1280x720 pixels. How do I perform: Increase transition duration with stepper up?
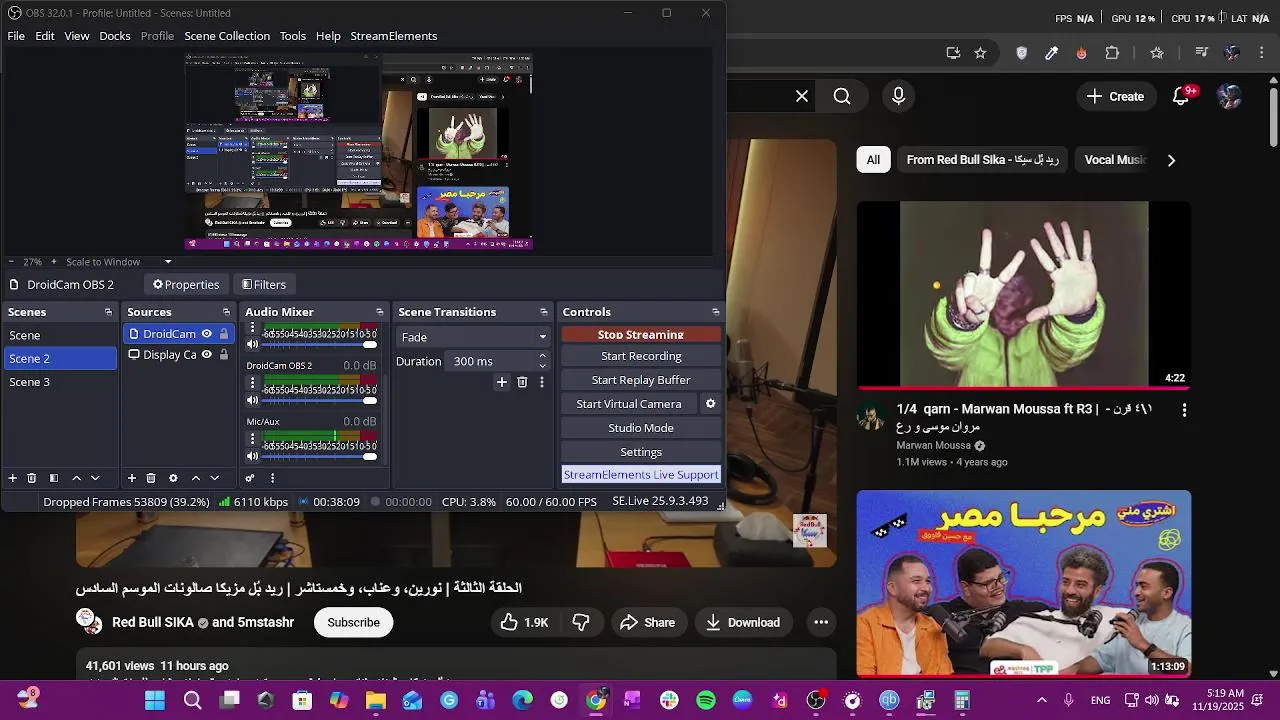pos(543,356)
